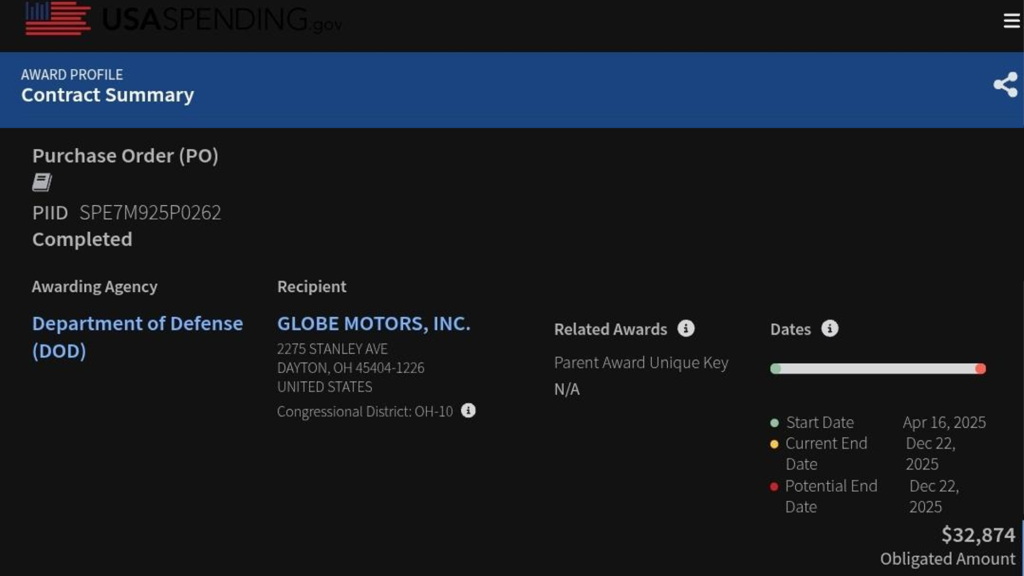Click the UNITED STATES country line

pos(325,387)
